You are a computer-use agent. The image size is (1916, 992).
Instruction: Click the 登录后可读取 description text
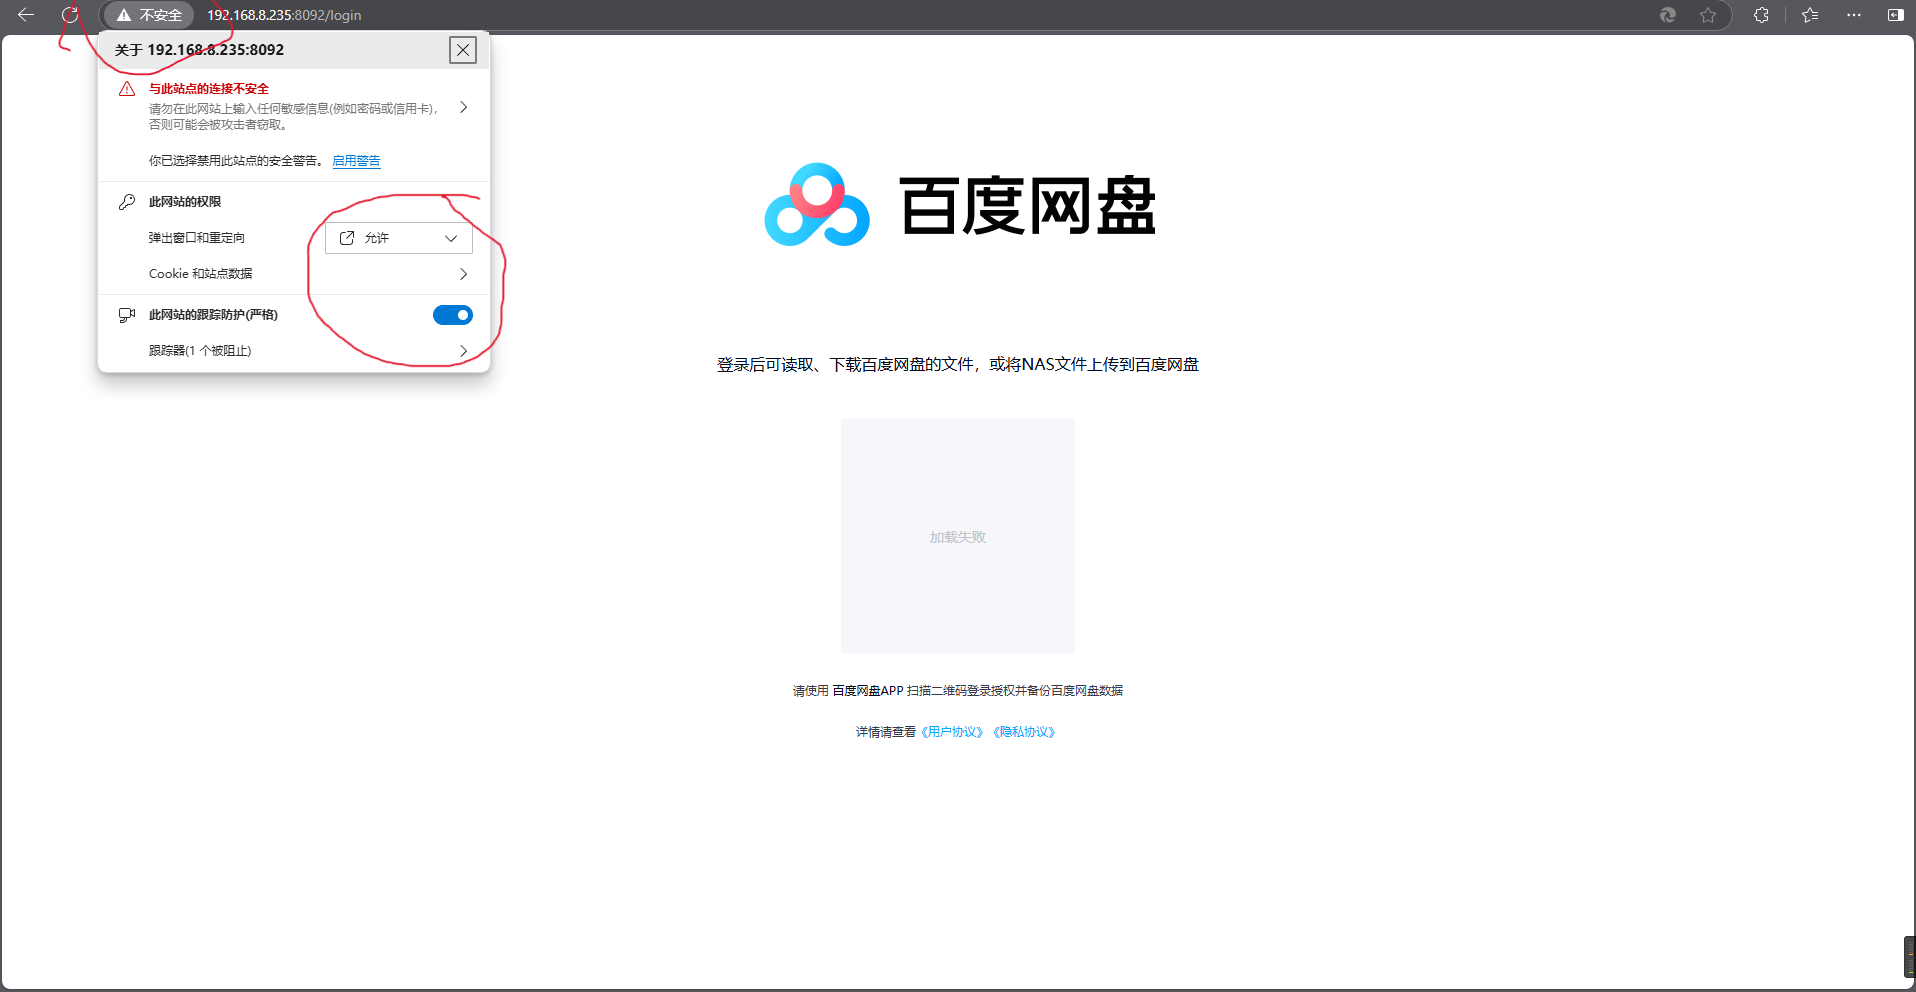958,365
